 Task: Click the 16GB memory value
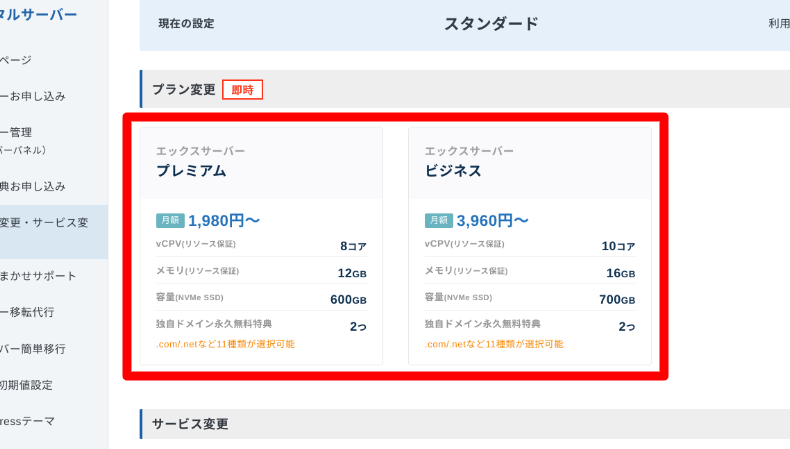[x=621, y=273]
